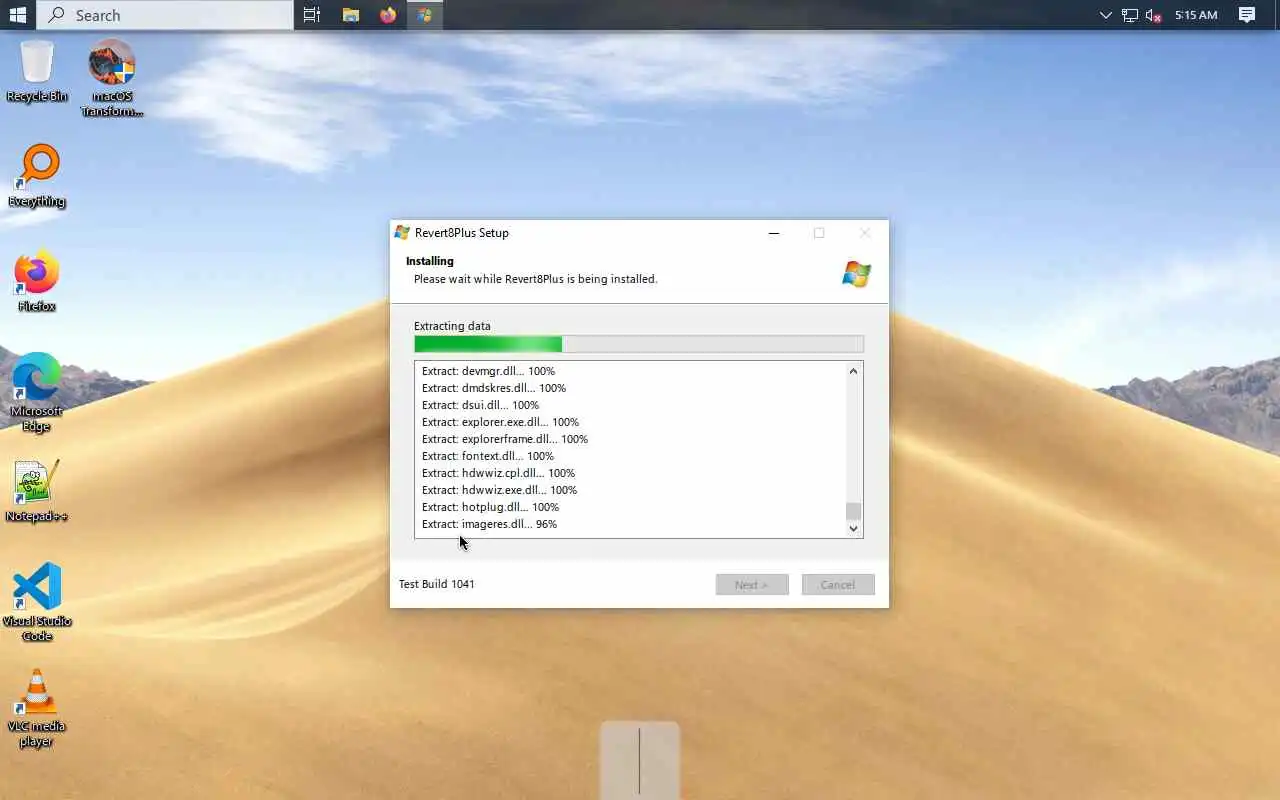Open the 5:15 AM clock

(x=1196, y=15)
